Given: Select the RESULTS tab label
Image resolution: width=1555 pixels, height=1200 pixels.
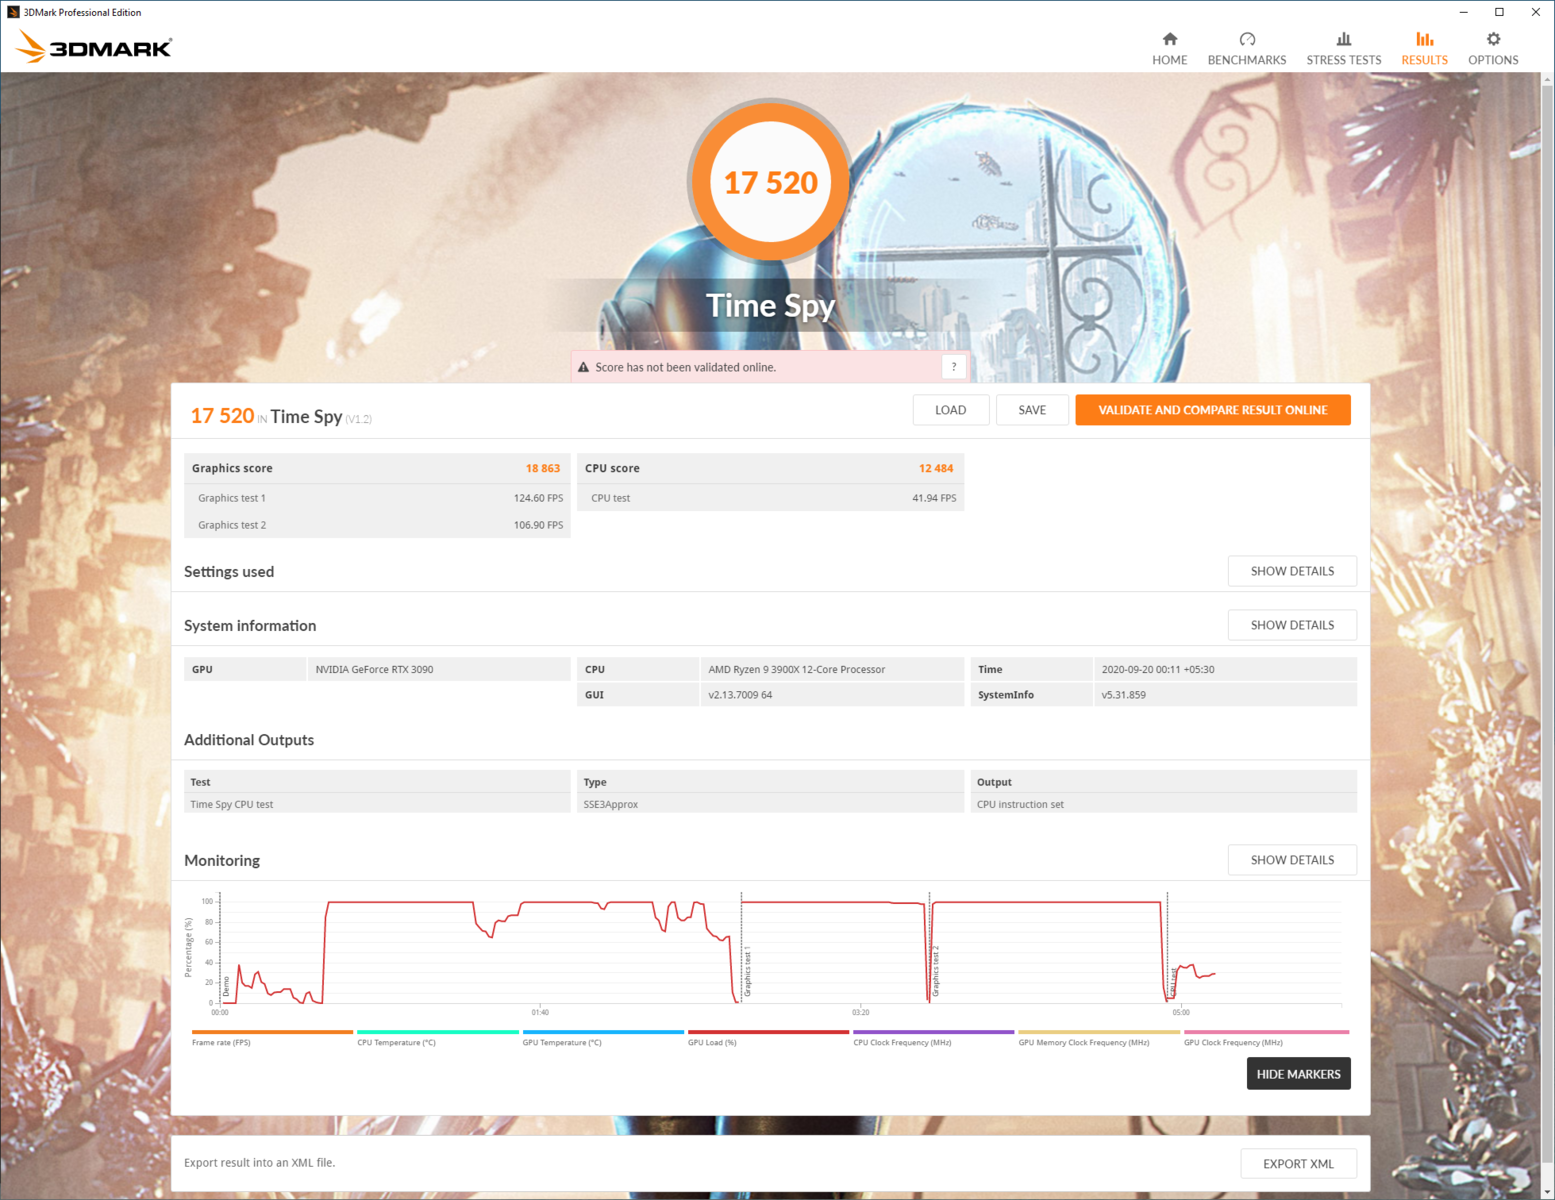Looking at the screenshot, I should click(x=1424, y=60).
